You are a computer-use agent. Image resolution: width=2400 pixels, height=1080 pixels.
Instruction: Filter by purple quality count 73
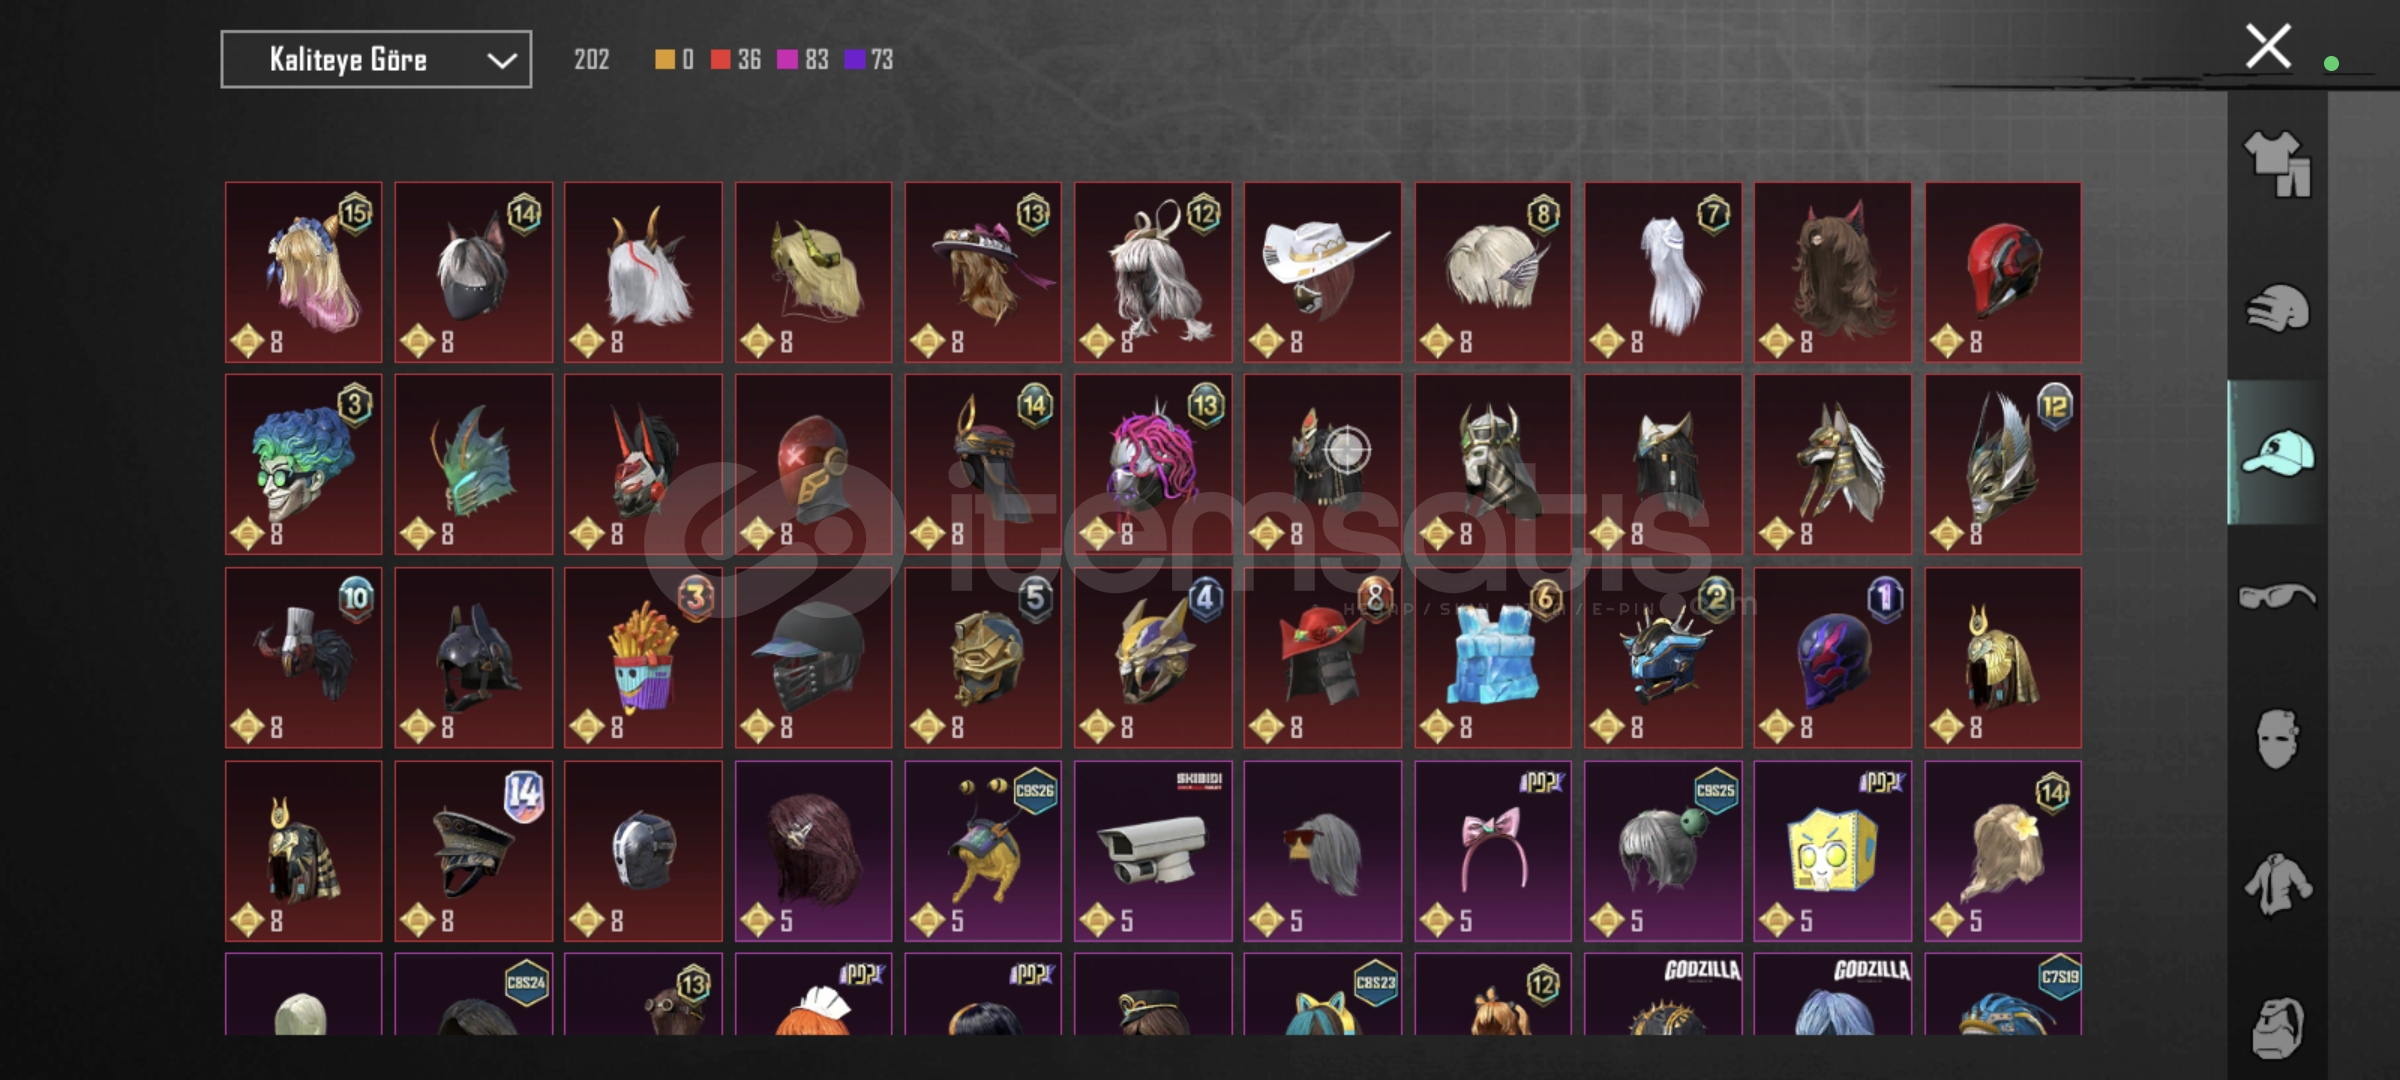pyautogui.click(x=869, y=60)
